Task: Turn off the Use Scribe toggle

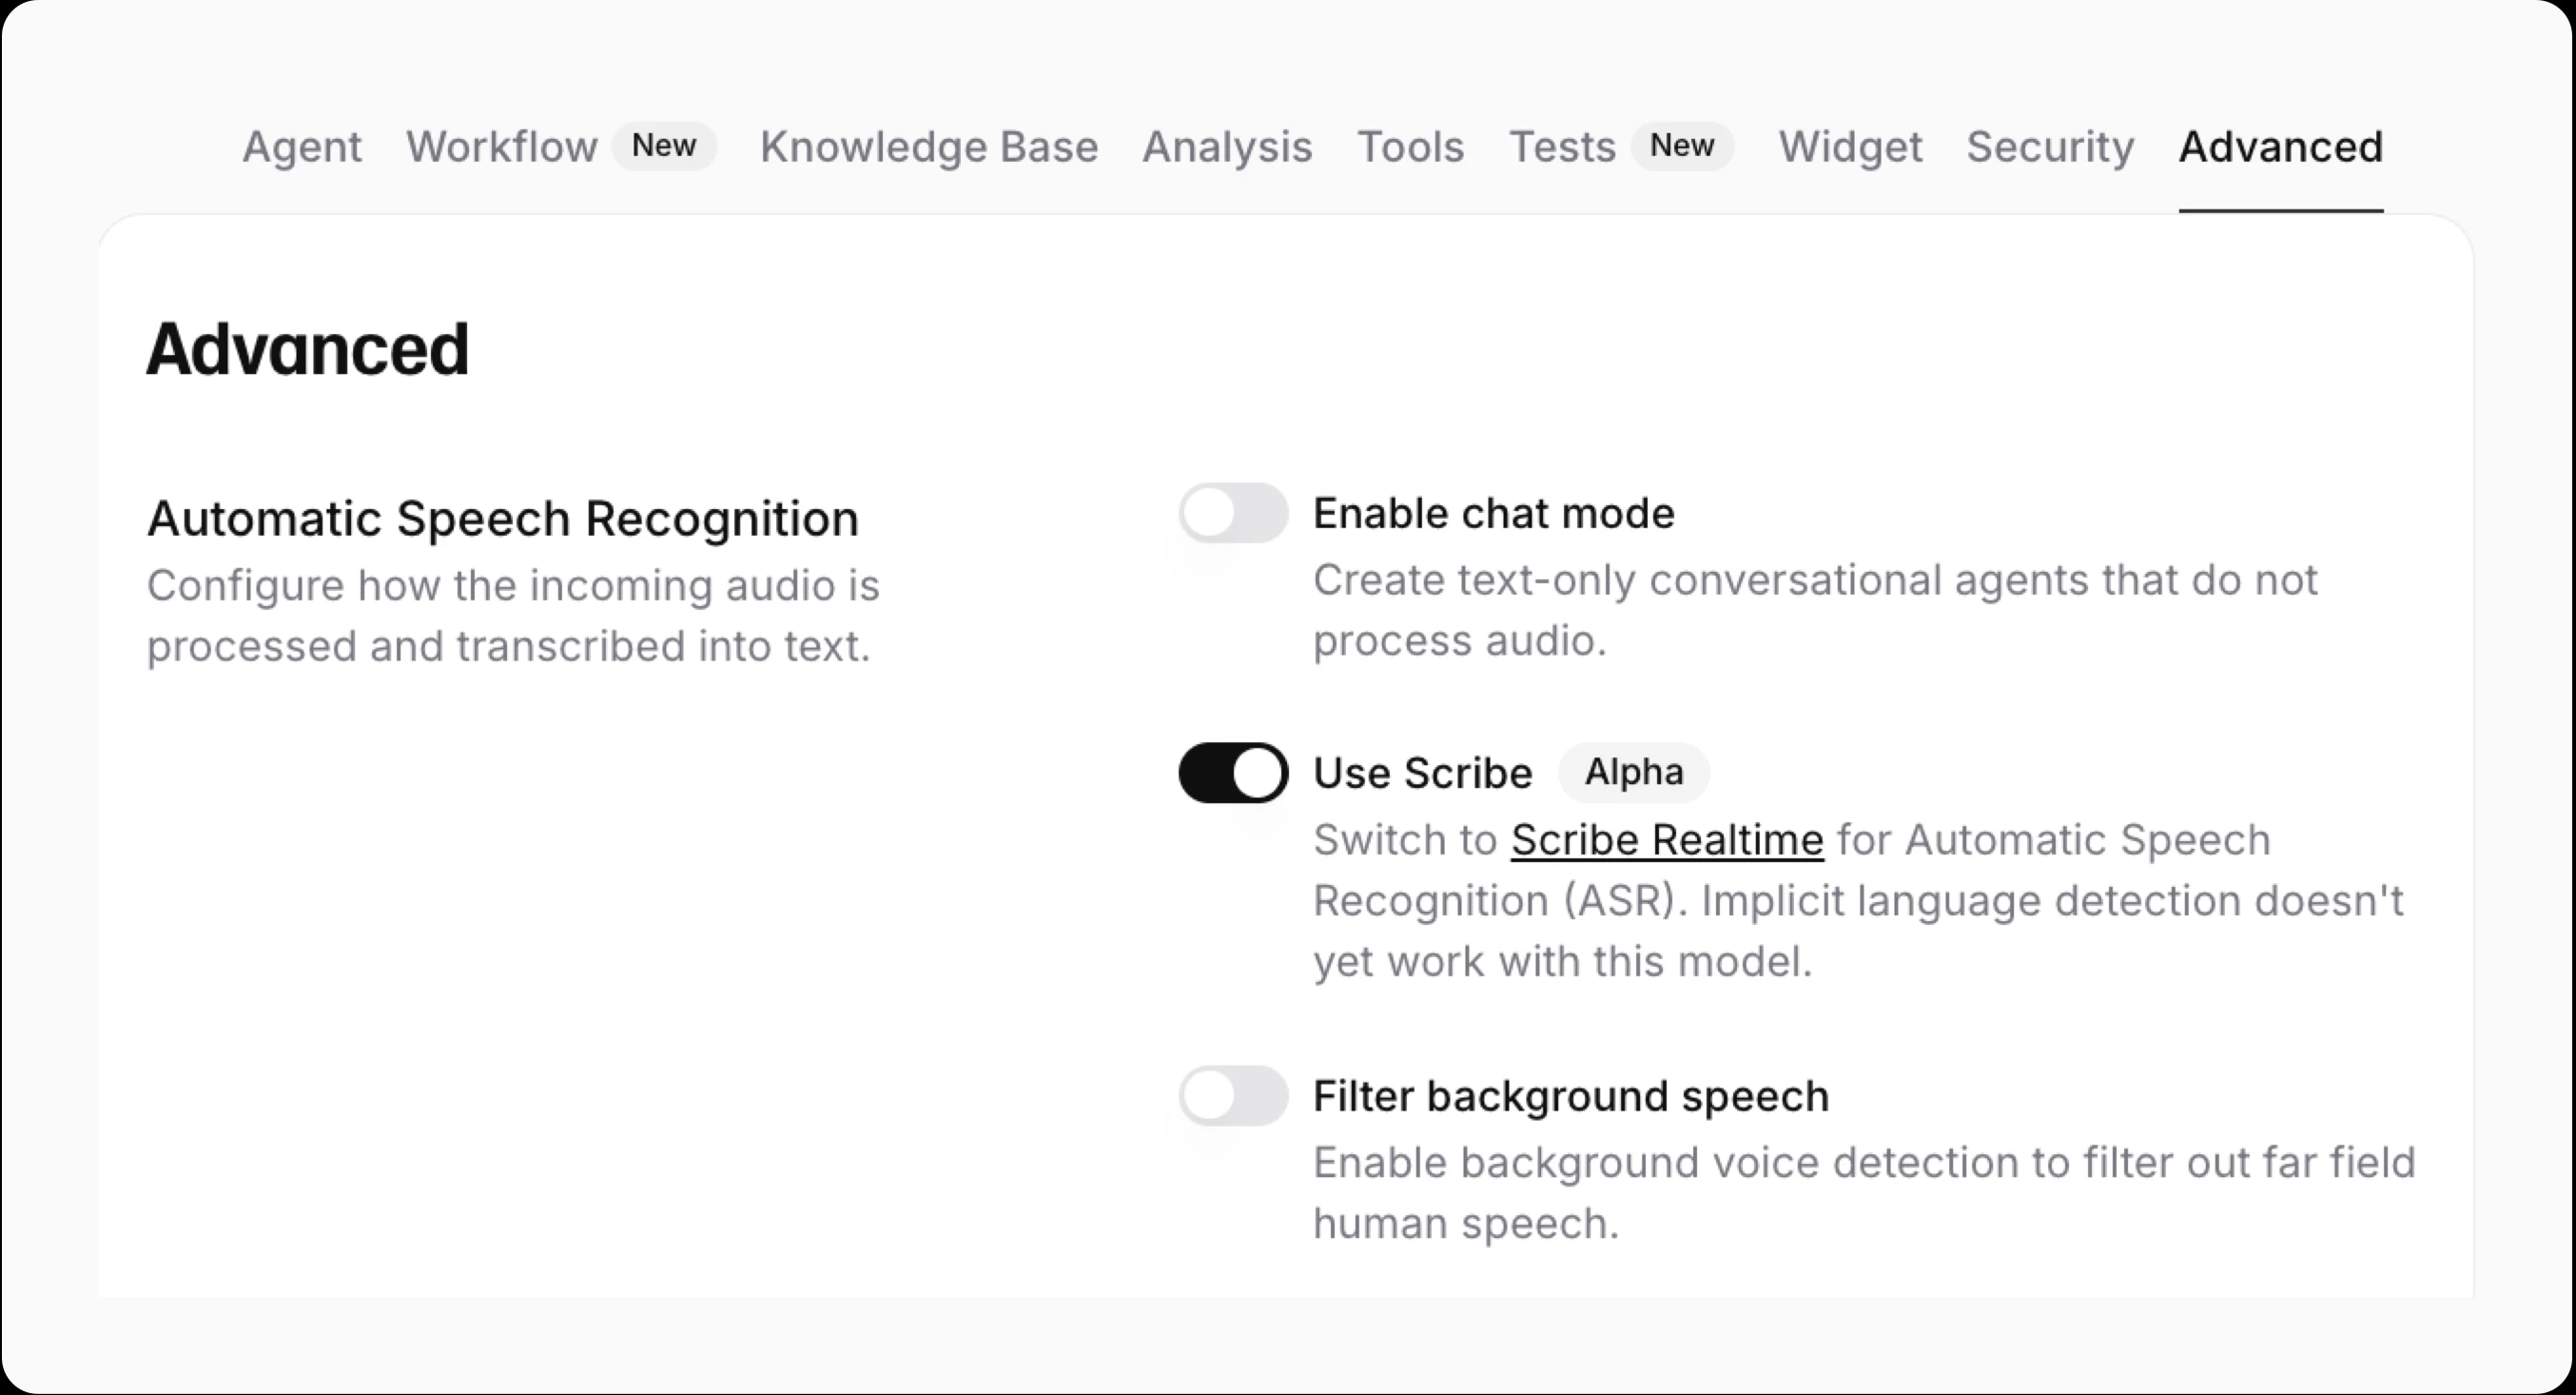Action: pyautogui.click(x=1233, y=773)
